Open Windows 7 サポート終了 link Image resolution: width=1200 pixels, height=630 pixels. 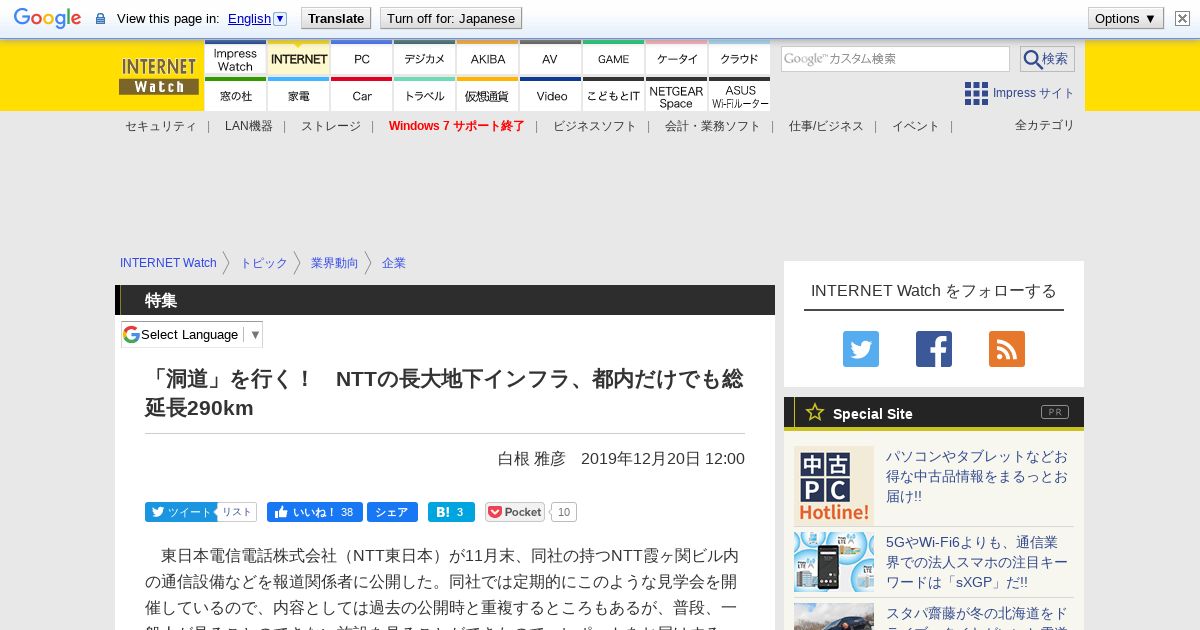tap(456, 126)
